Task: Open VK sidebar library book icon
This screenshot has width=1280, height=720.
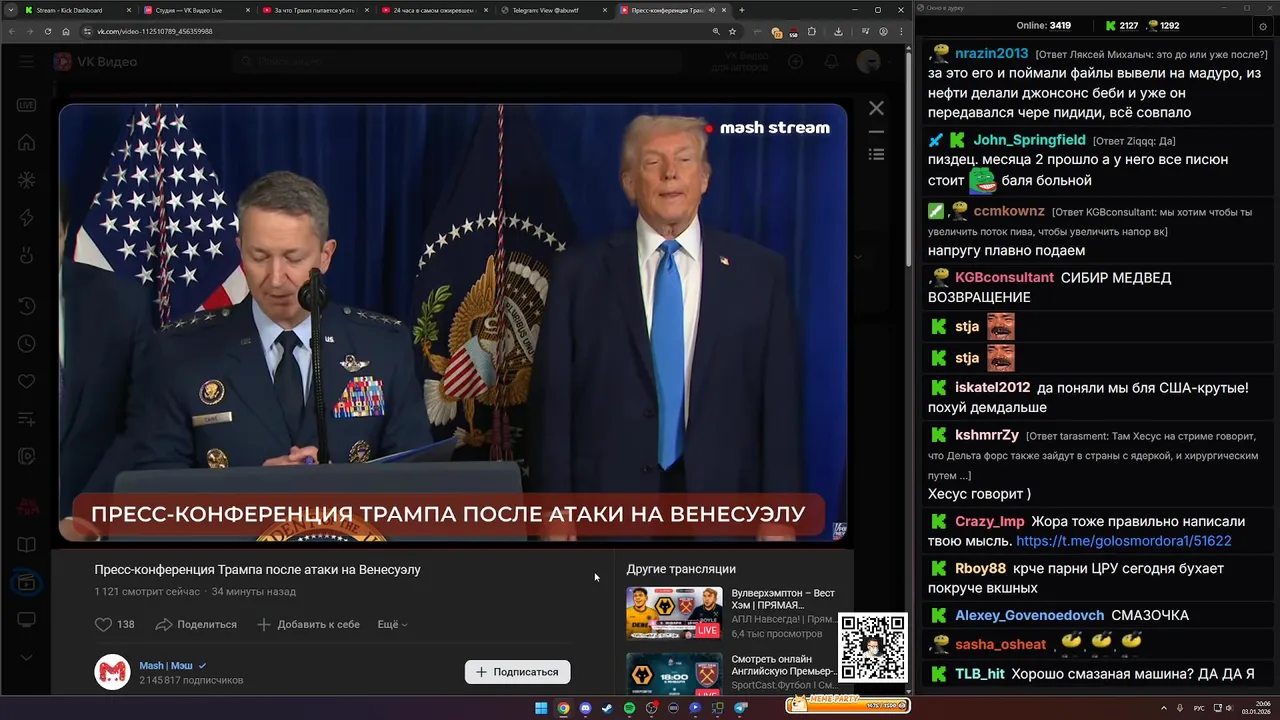Action: click(26, 545)
